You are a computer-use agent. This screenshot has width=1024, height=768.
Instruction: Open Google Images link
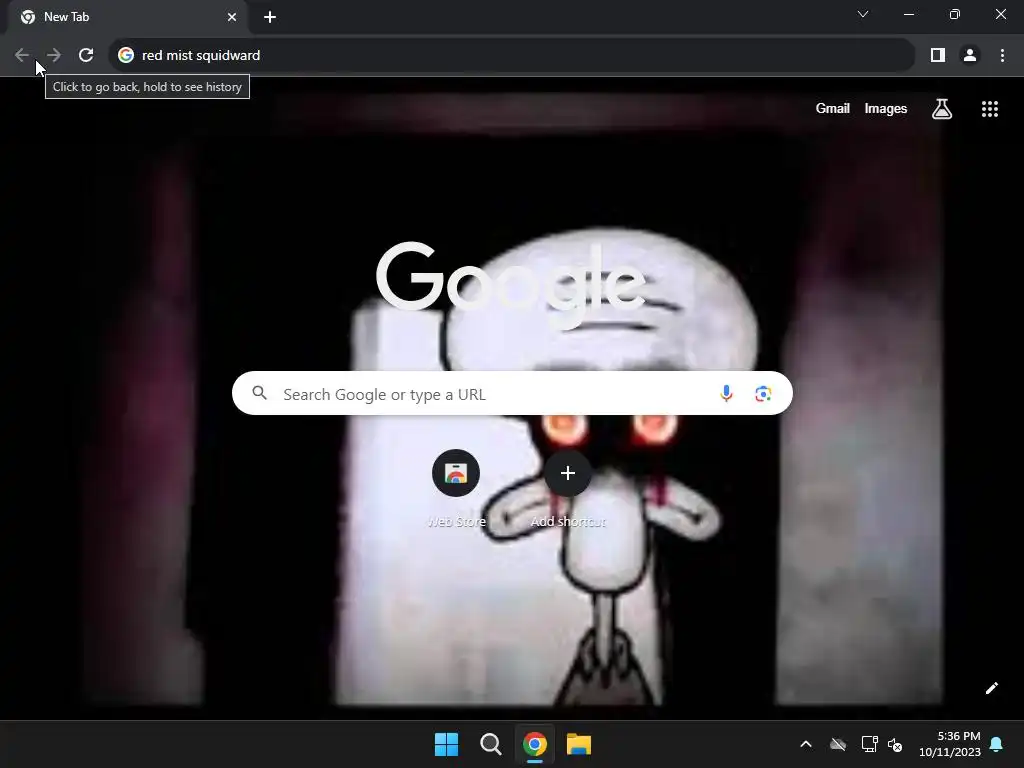(886, 108)
